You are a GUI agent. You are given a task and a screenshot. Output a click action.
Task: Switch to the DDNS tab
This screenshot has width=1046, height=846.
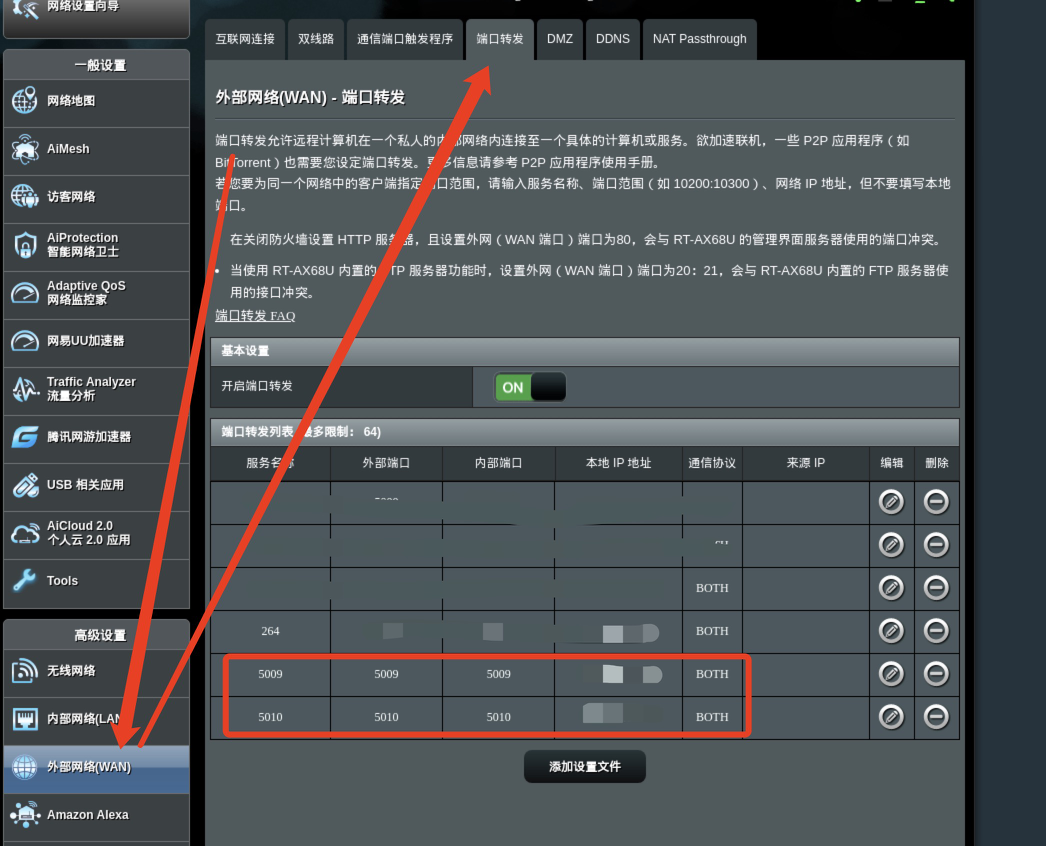[613, 39]
